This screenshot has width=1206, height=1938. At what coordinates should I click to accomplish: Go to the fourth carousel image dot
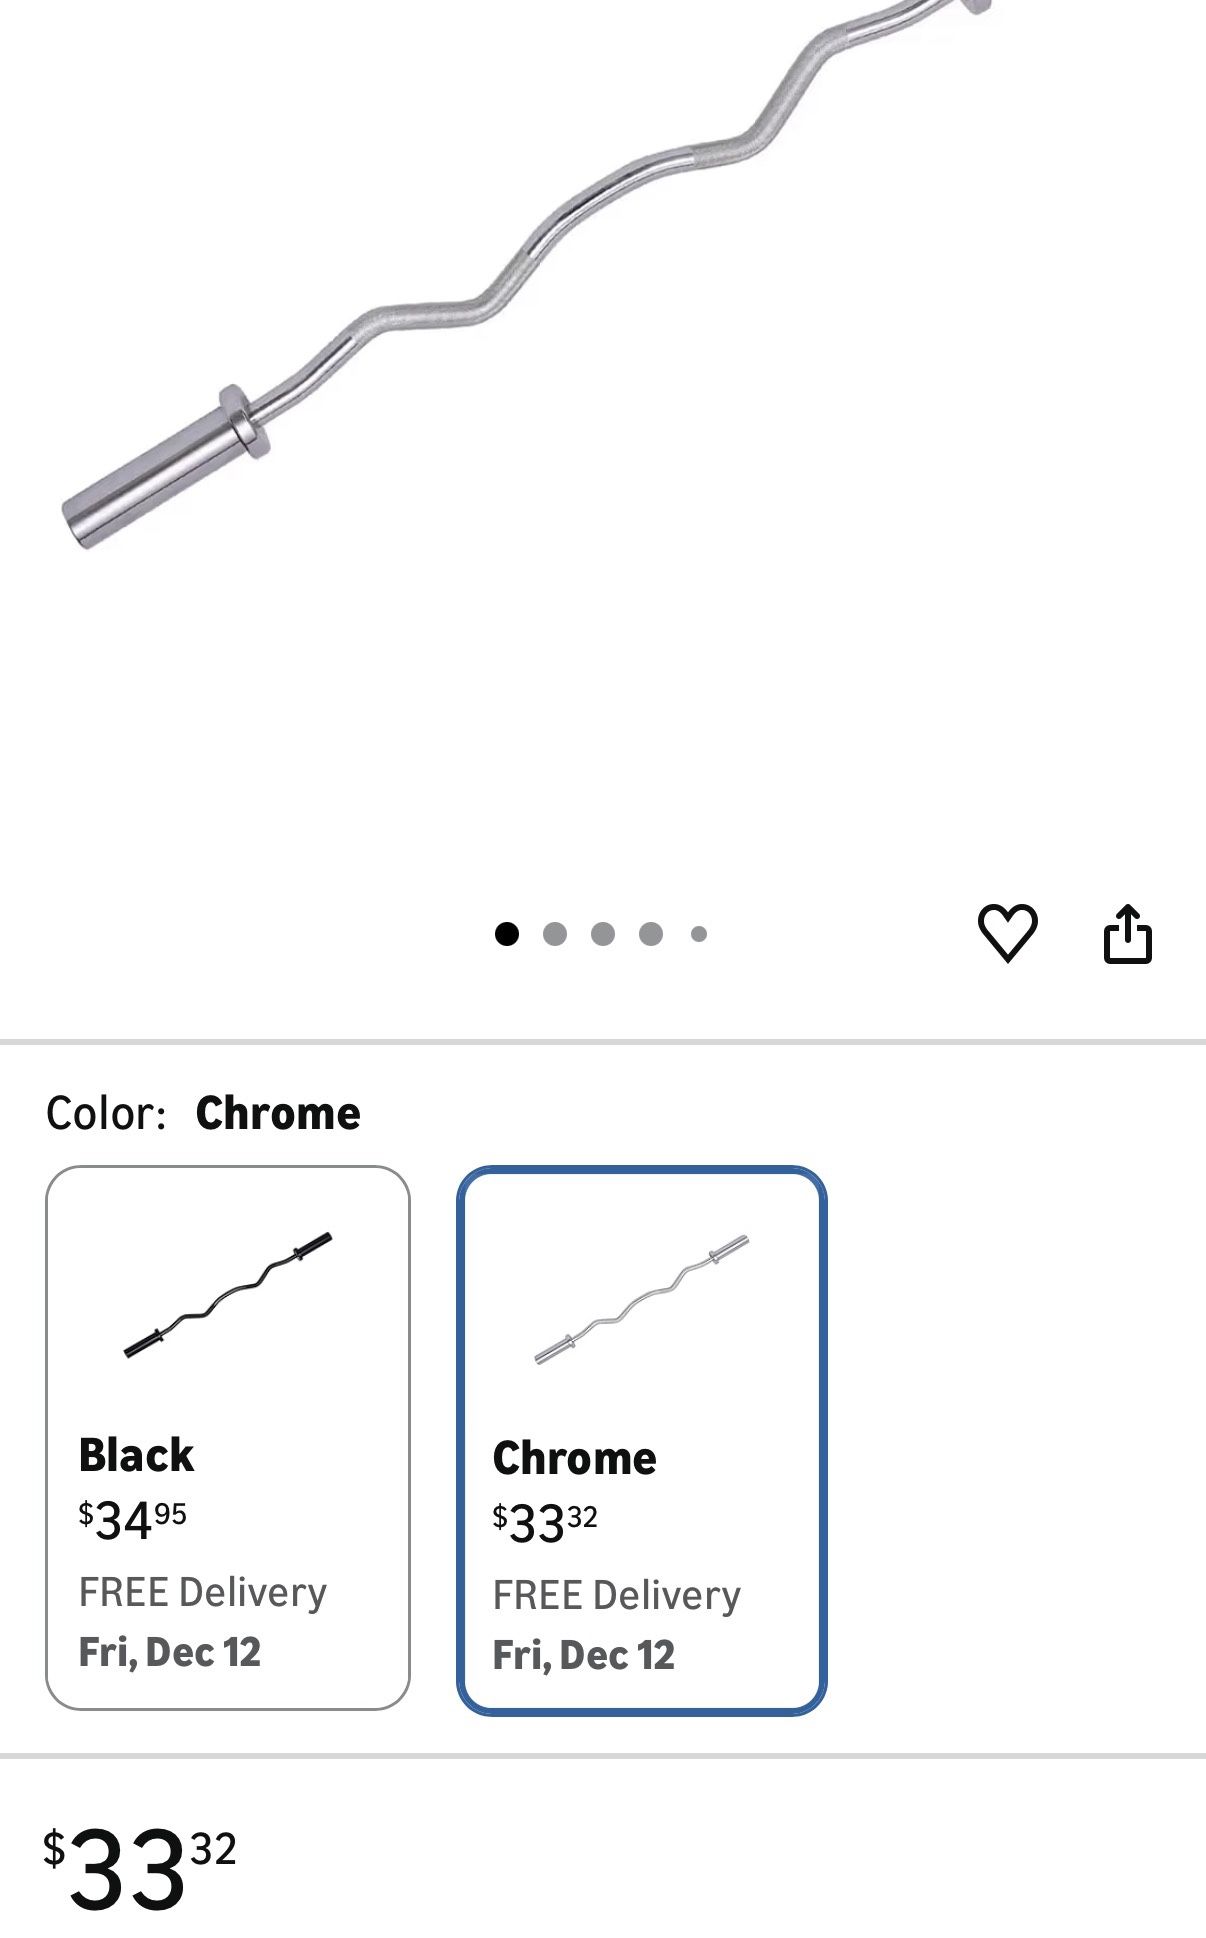(651, 934)
